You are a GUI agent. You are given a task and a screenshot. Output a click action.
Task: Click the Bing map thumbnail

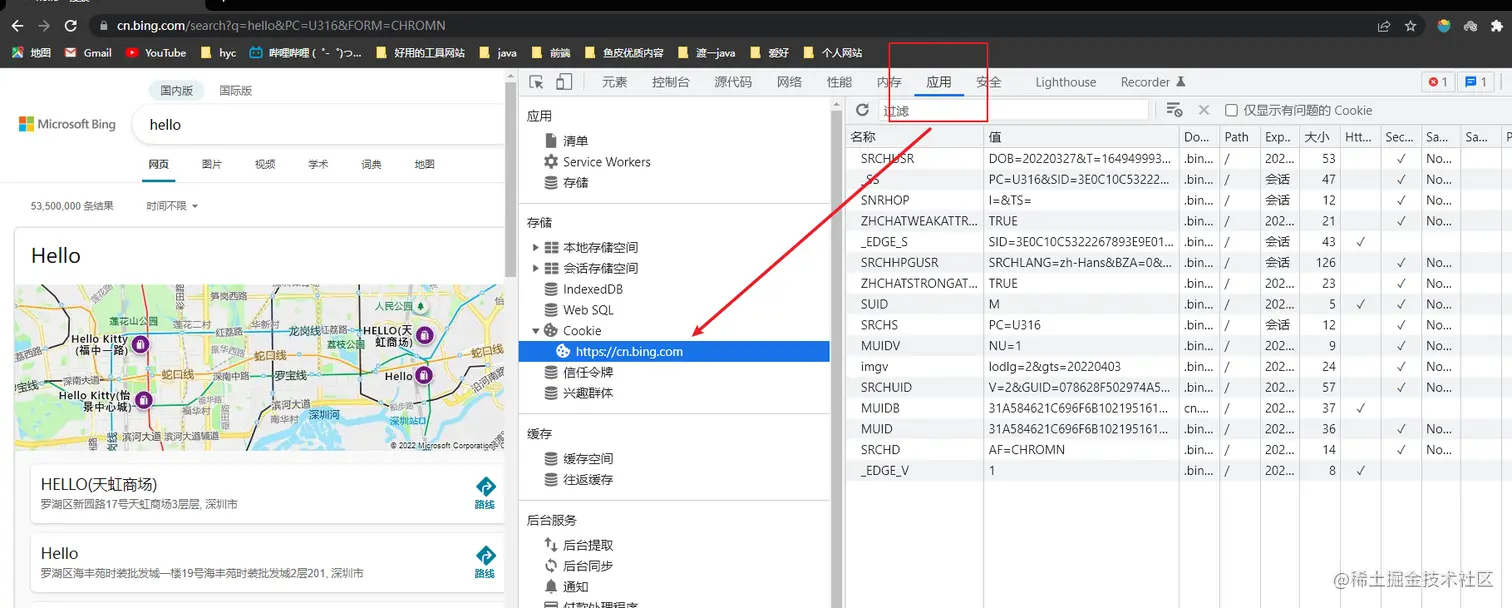coord(259,368)
